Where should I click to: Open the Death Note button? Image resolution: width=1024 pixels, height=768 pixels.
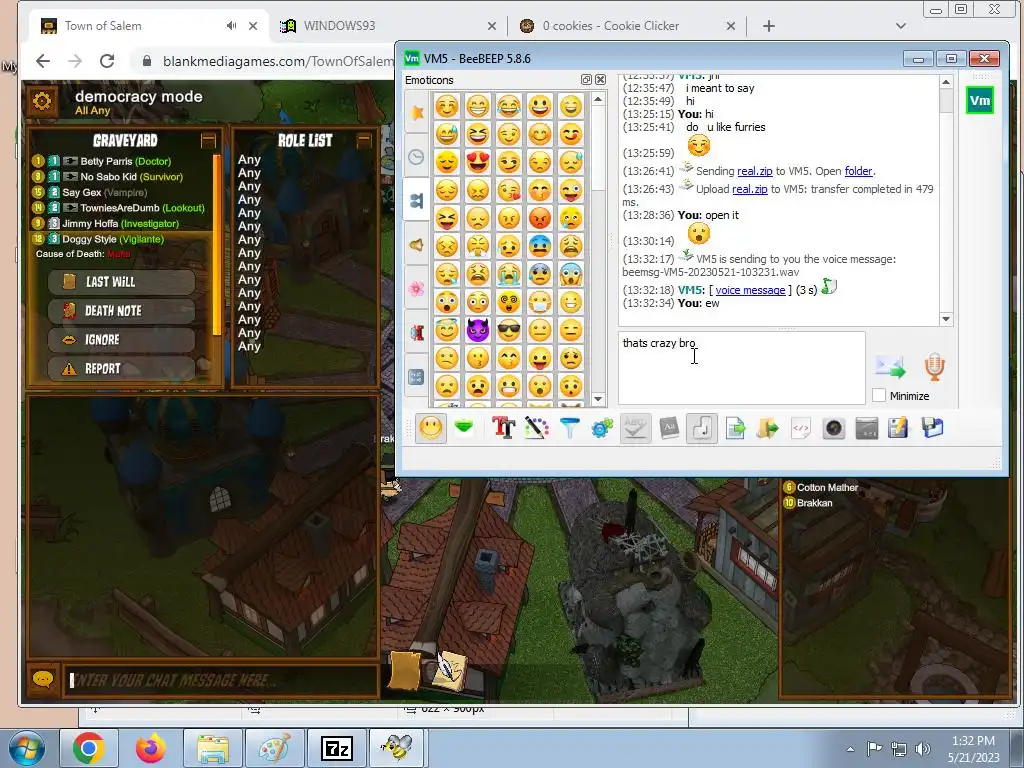(x=121, y=311)
